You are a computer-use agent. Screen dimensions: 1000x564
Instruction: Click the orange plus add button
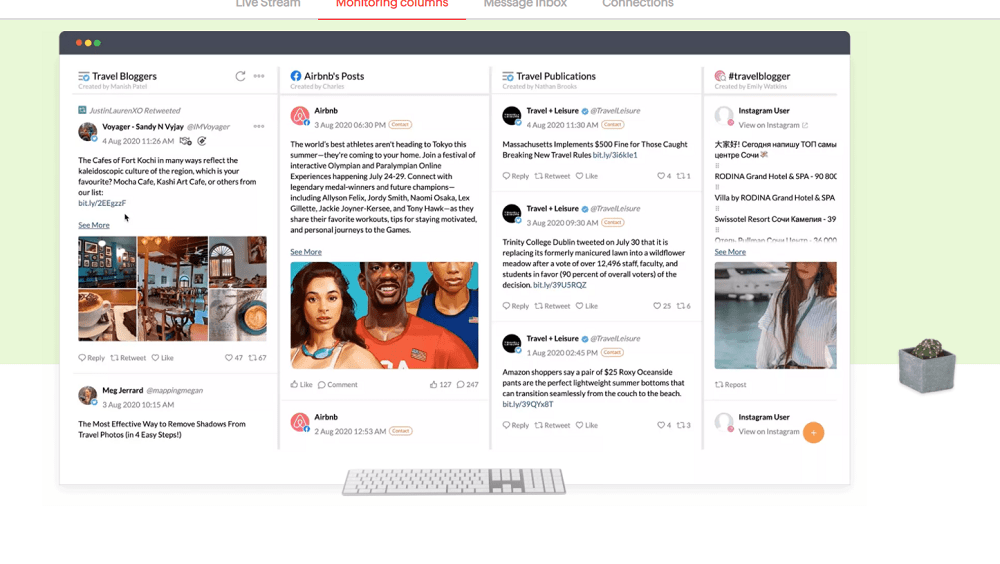click(x=813, y=433)
